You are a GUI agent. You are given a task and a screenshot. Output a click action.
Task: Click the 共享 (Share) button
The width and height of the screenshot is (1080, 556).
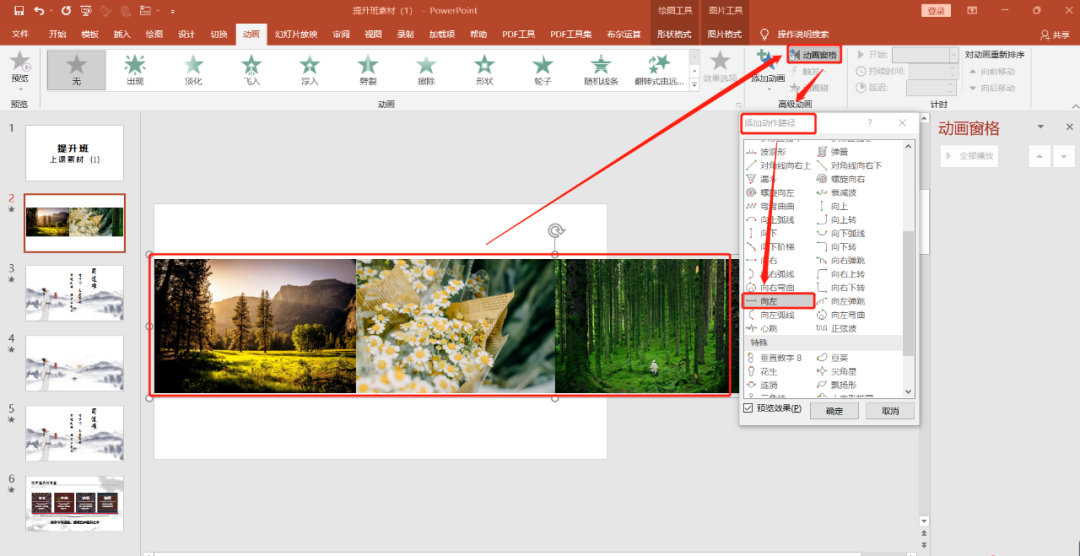(x=1055, y=34)
